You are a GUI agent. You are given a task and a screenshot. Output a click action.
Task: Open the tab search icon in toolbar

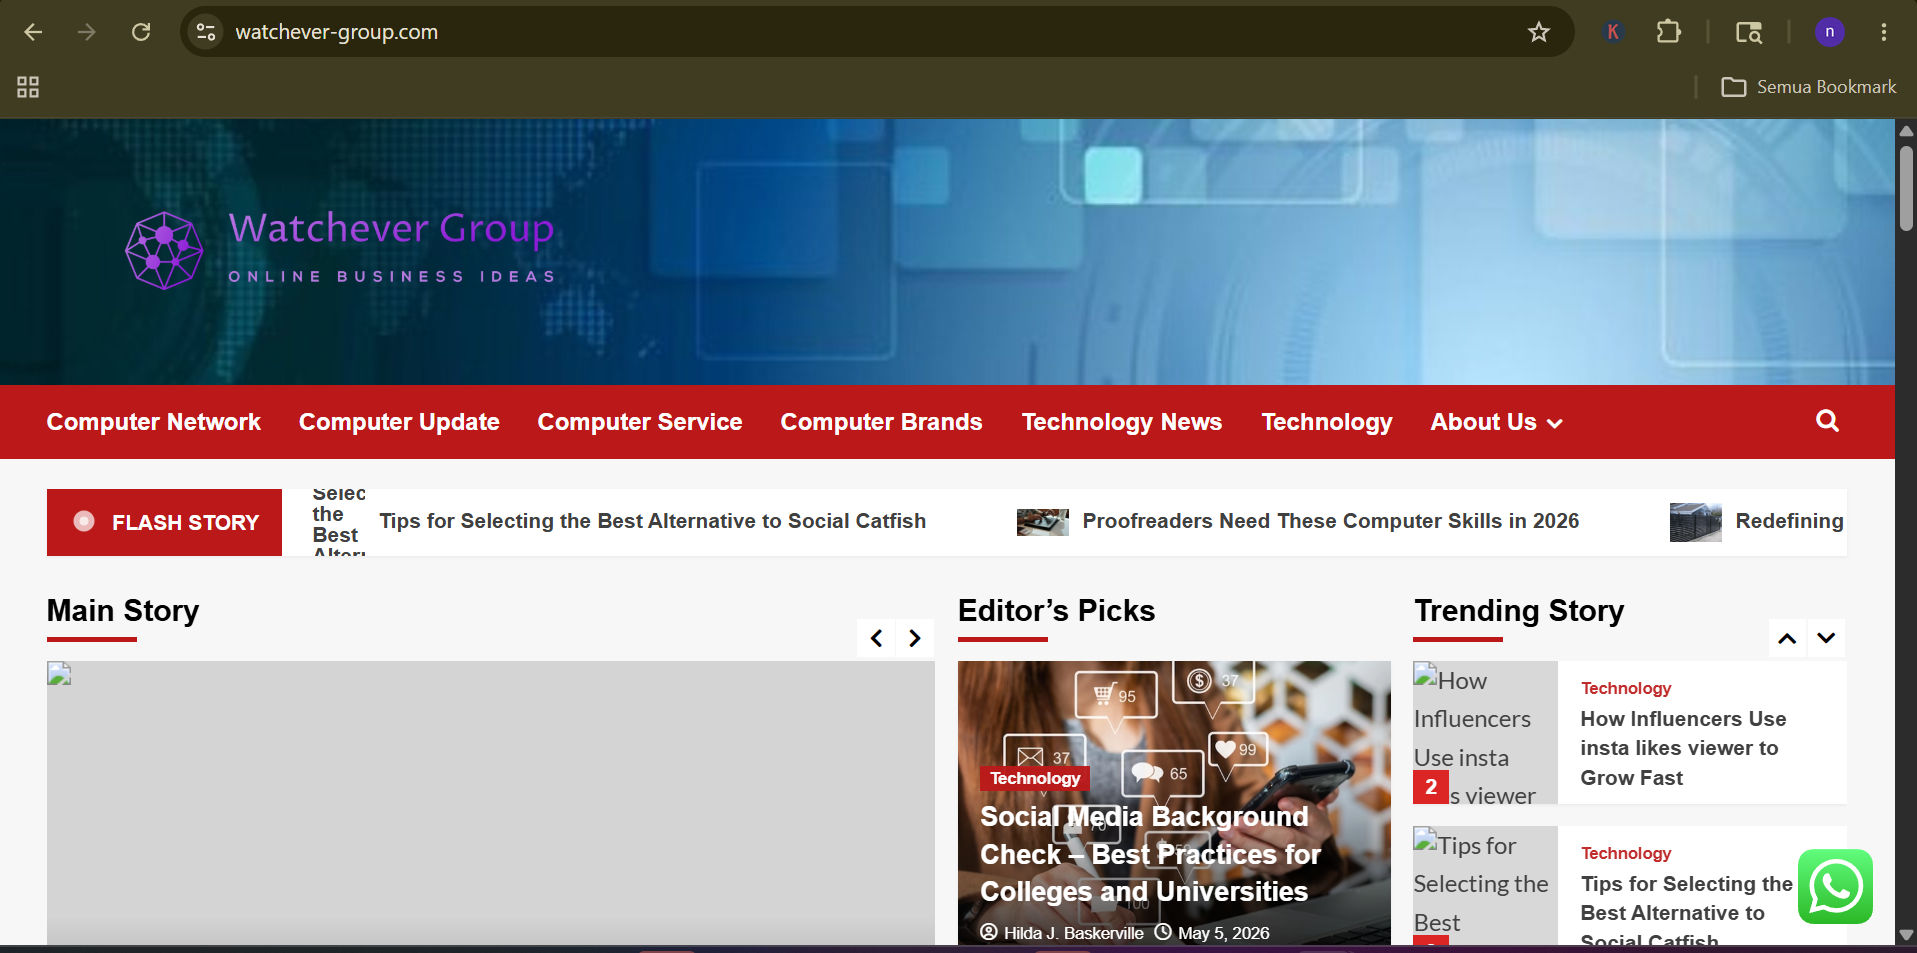pos(1749,32)
